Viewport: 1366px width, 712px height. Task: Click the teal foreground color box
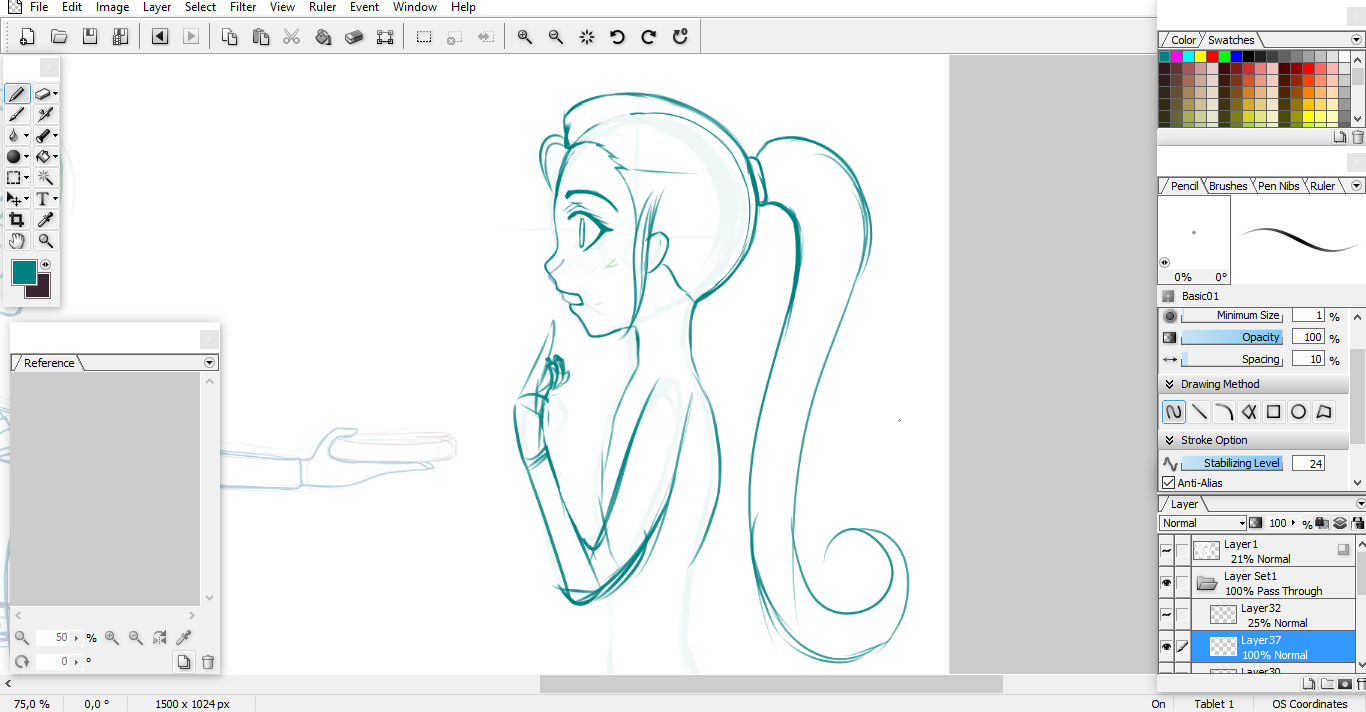point(24,272)
